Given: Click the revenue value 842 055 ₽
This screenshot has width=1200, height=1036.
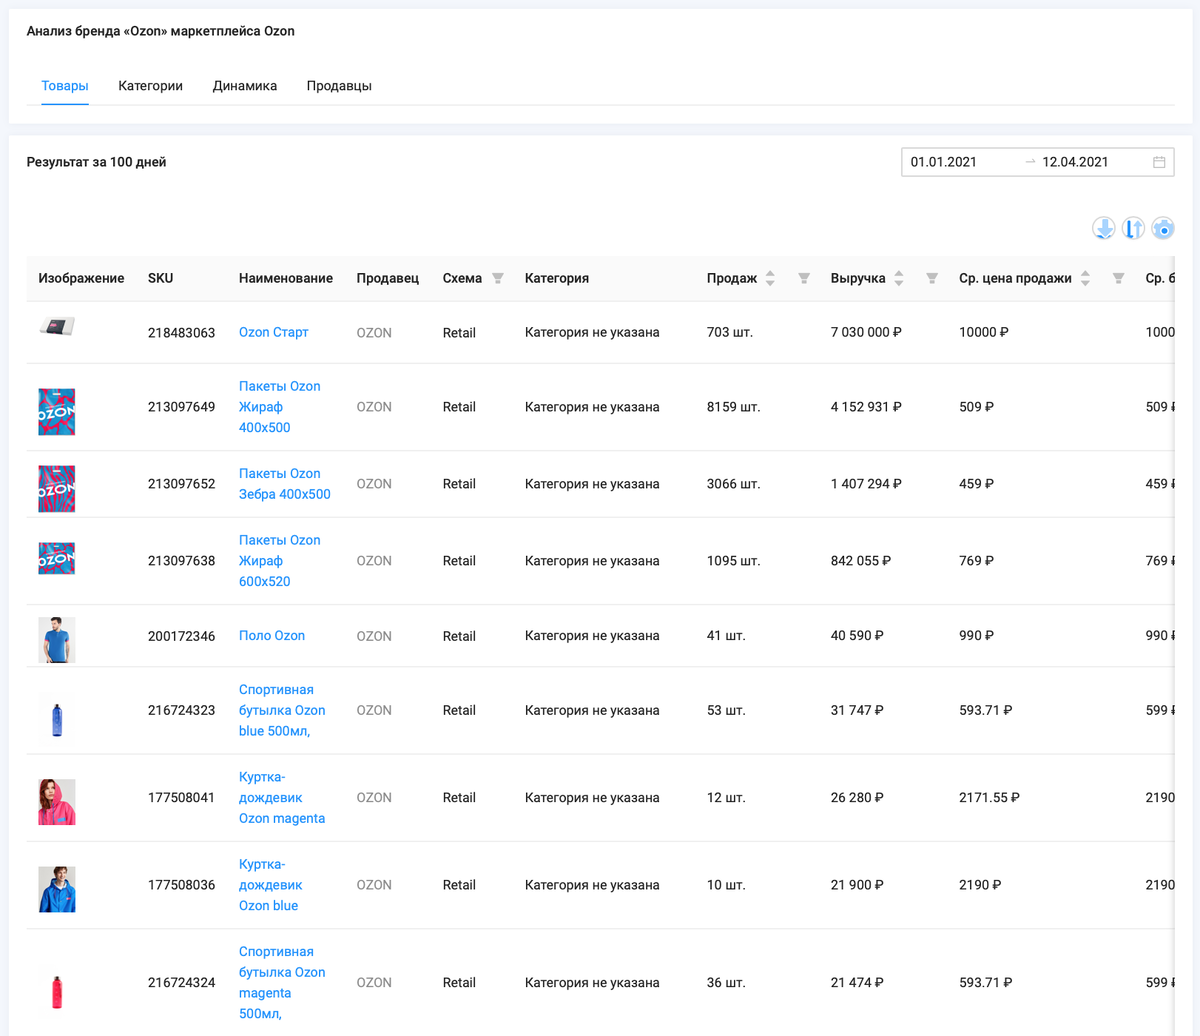Looking at the screenshot, I should click(x=860, y=561).
